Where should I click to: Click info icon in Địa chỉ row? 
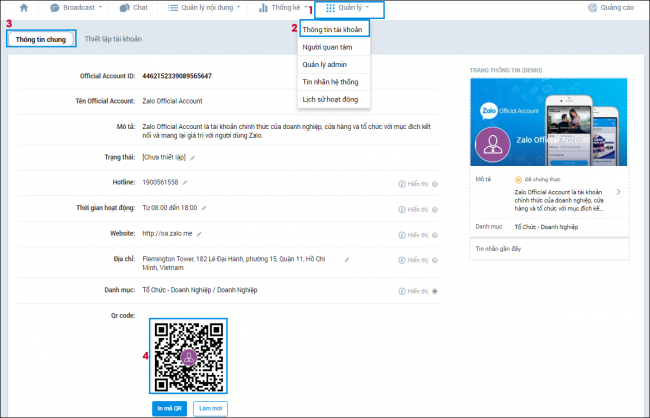click(402, 260)
